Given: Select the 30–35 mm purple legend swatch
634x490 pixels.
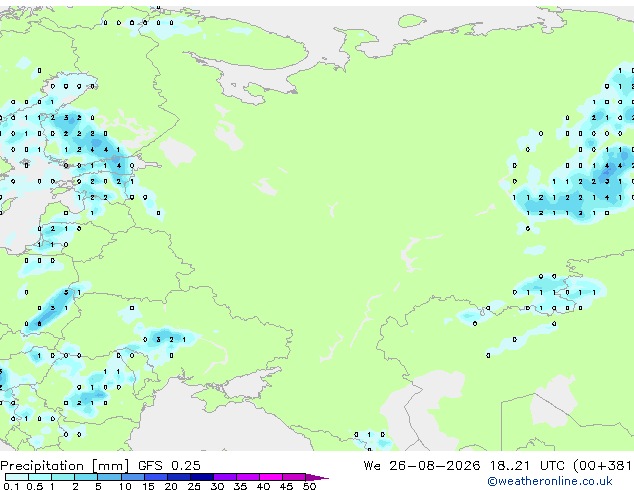Looking at the screenshot, I should pyautogui.click(x=224, y=477).
